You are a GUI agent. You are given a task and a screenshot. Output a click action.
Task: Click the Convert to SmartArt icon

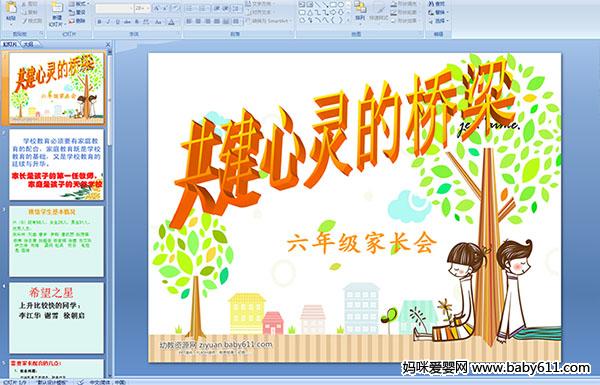point(269,21)
